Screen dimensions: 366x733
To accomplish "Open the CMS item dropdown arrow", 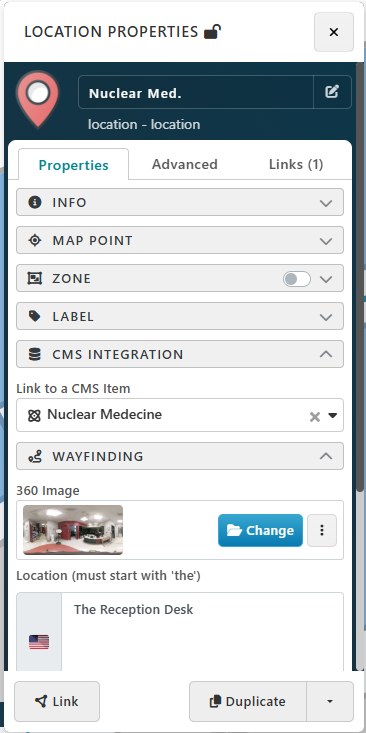I will tap(333, 415).
